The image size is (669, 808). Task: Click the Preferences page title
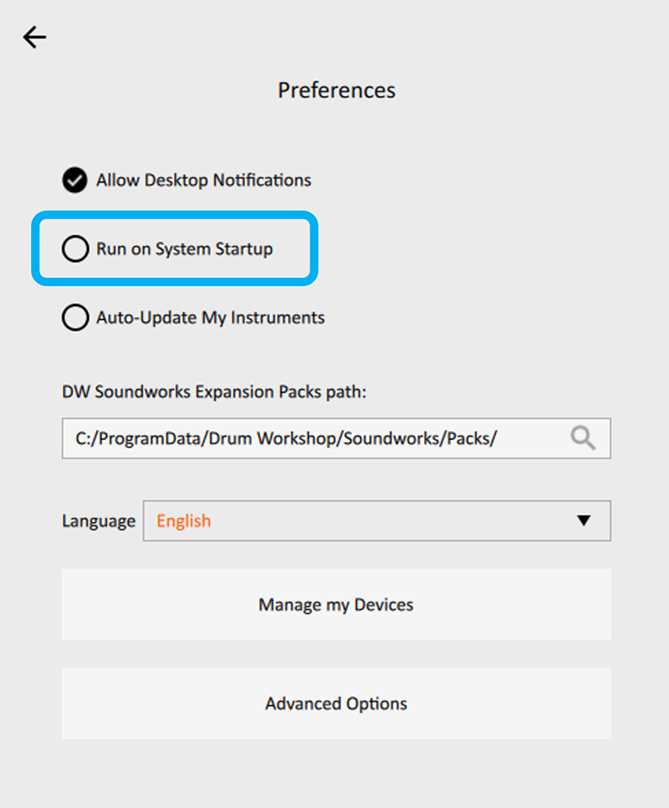click(x=337, y=90)
